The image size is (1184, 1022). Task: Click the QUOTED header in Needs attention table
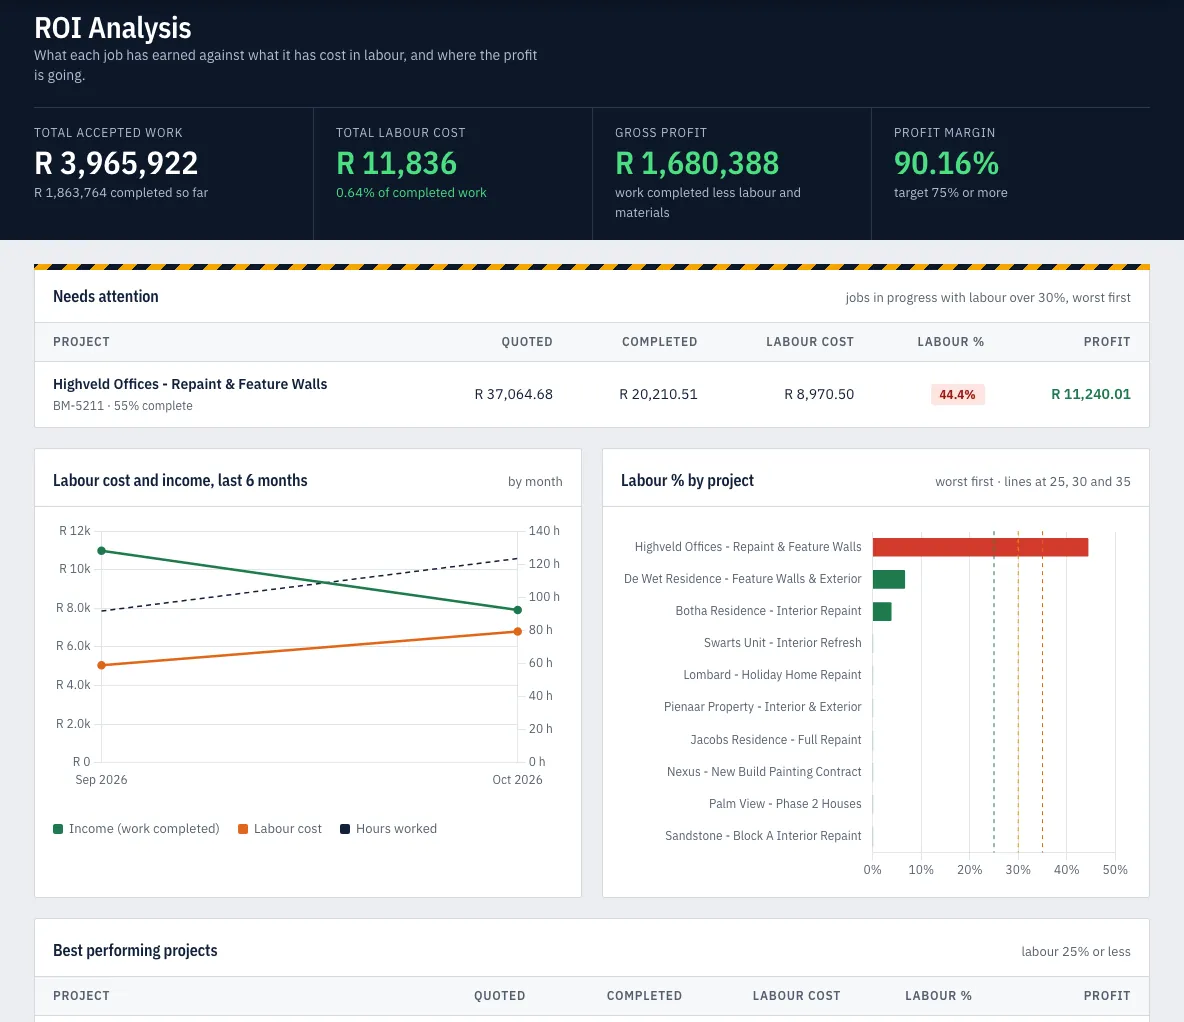tap(527, 341)
